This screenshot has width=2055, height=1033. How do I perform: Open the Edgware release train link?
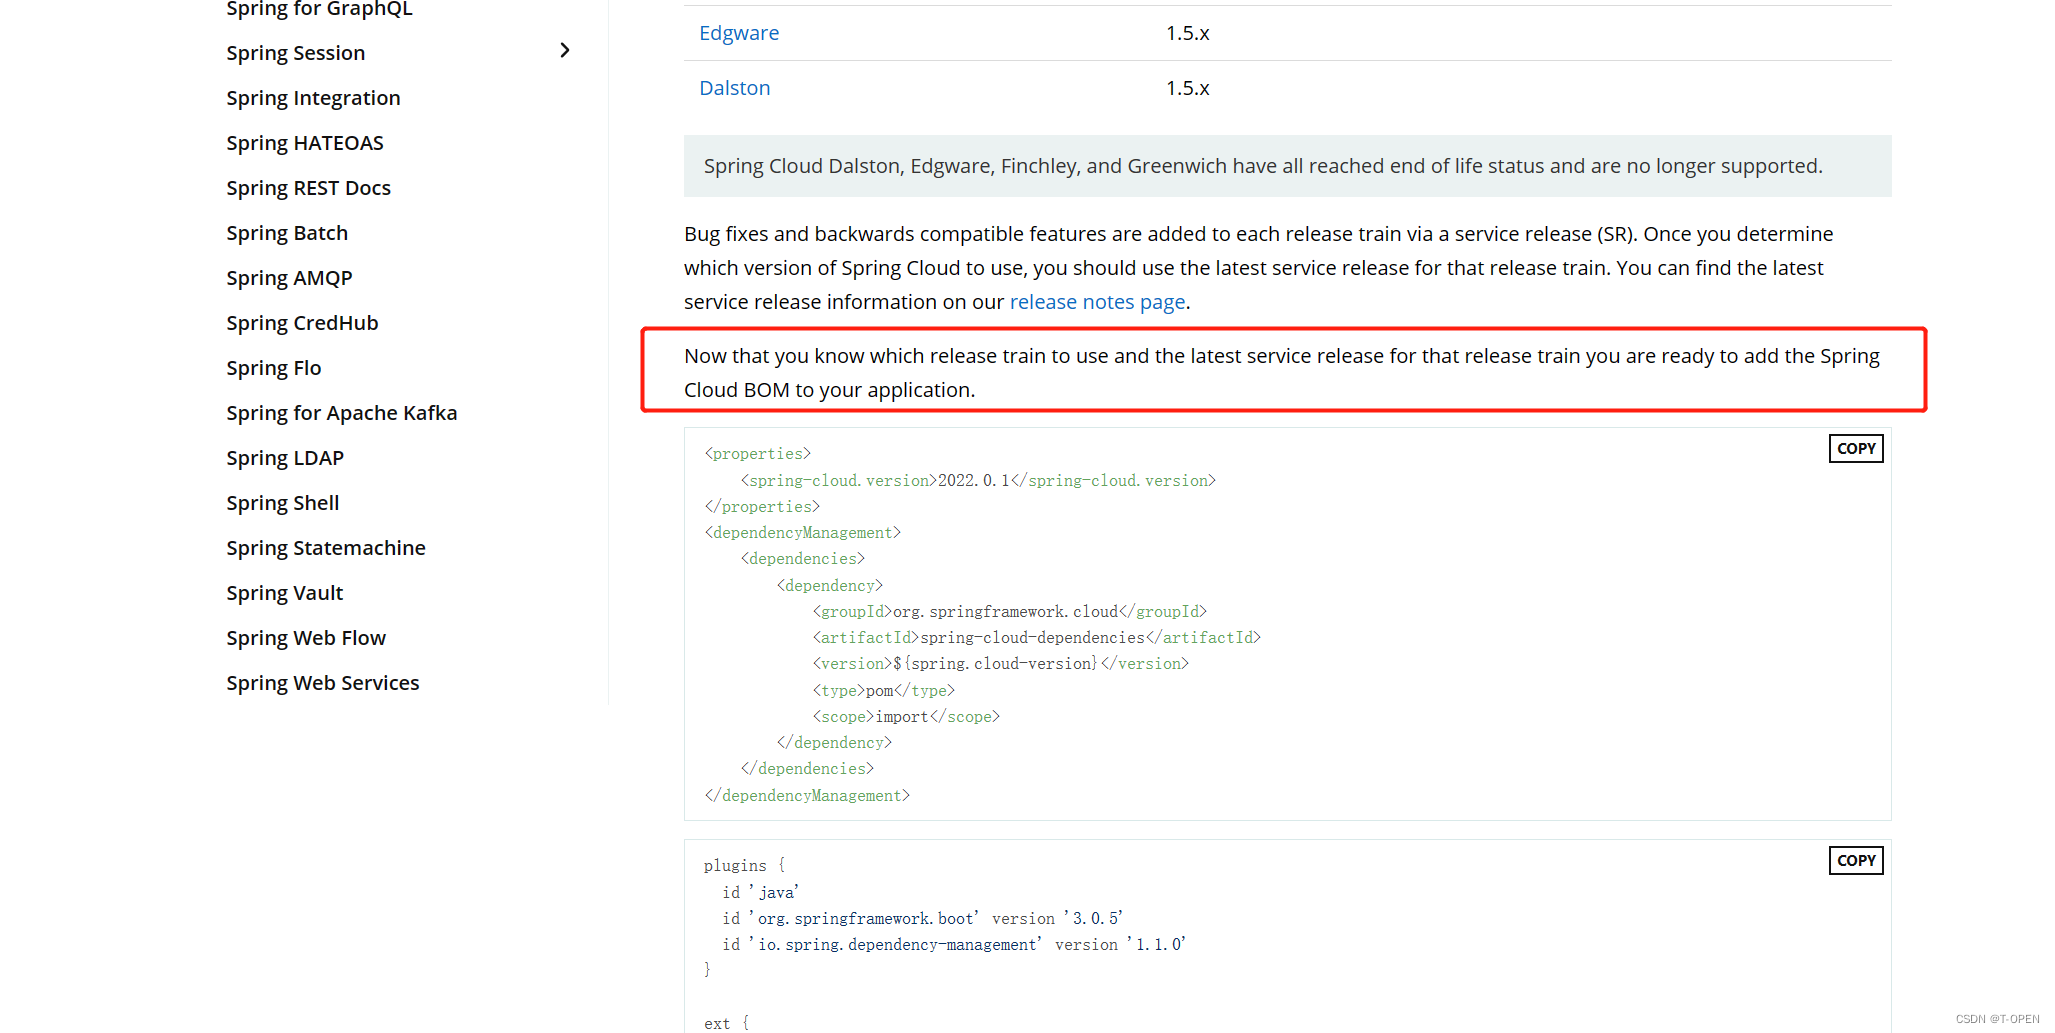[x=739, y=33]
